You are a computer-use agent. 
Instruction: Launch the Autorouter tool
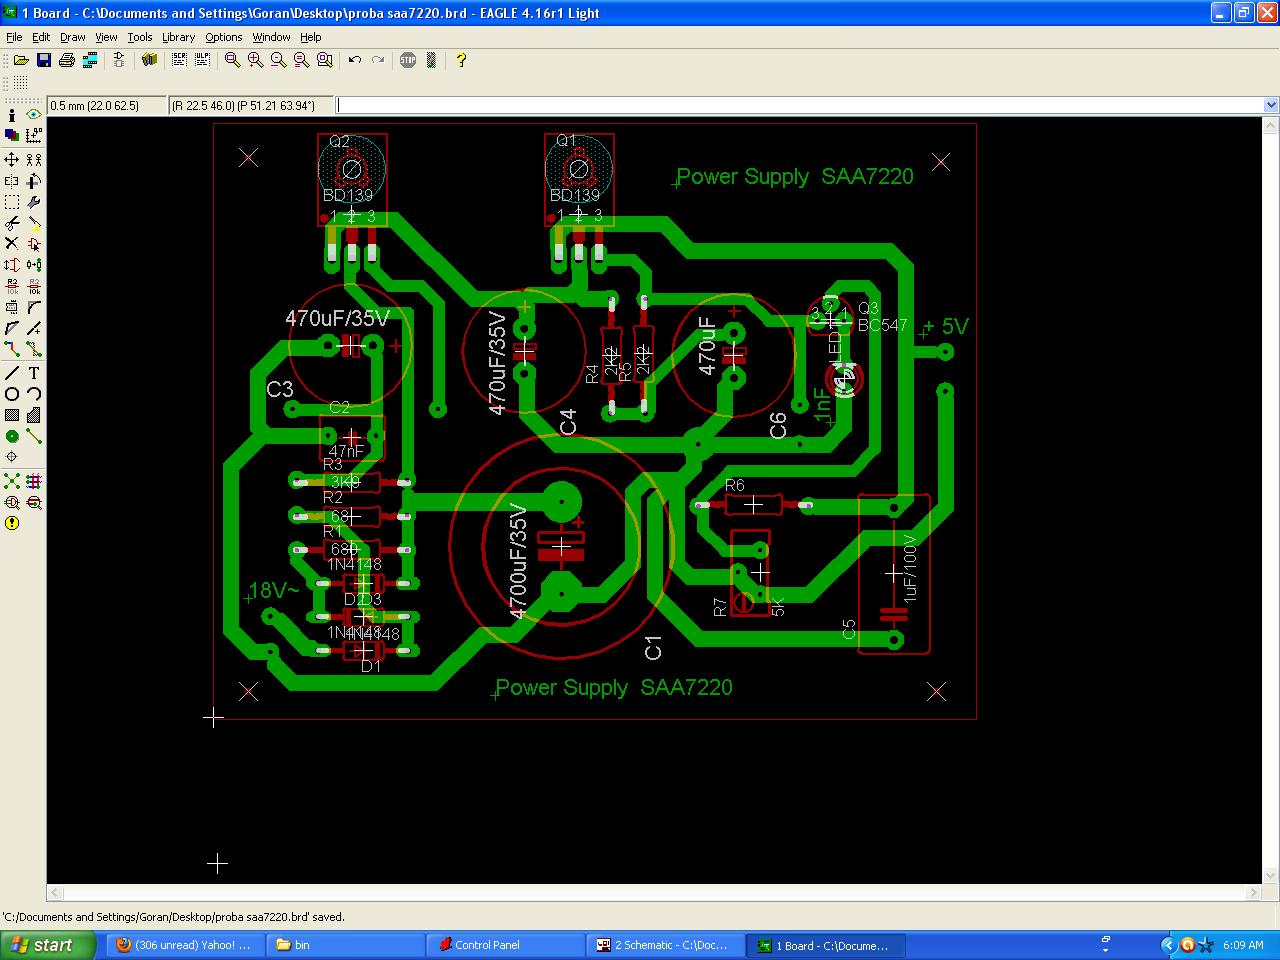[34, 481]
